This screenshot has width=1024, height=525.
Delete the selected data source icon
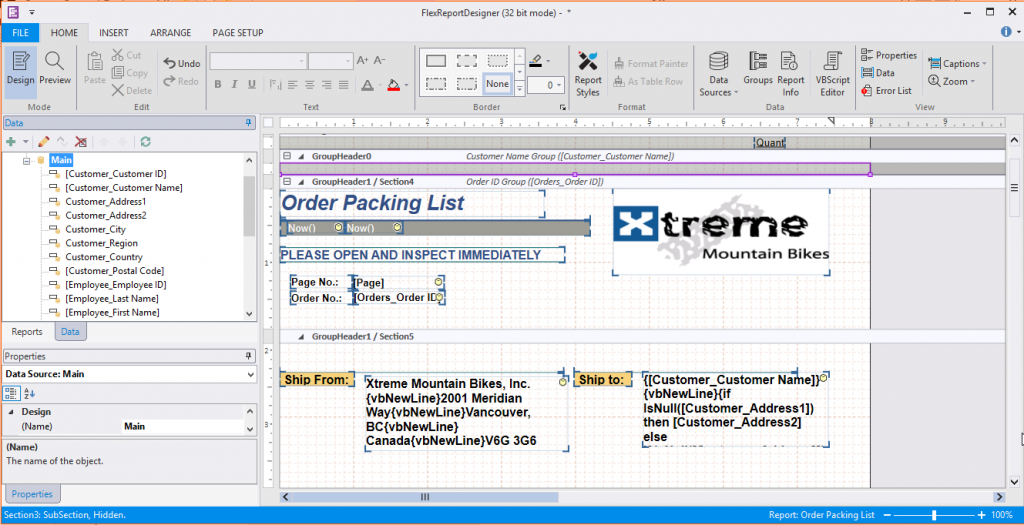click(x=81, y=141)
